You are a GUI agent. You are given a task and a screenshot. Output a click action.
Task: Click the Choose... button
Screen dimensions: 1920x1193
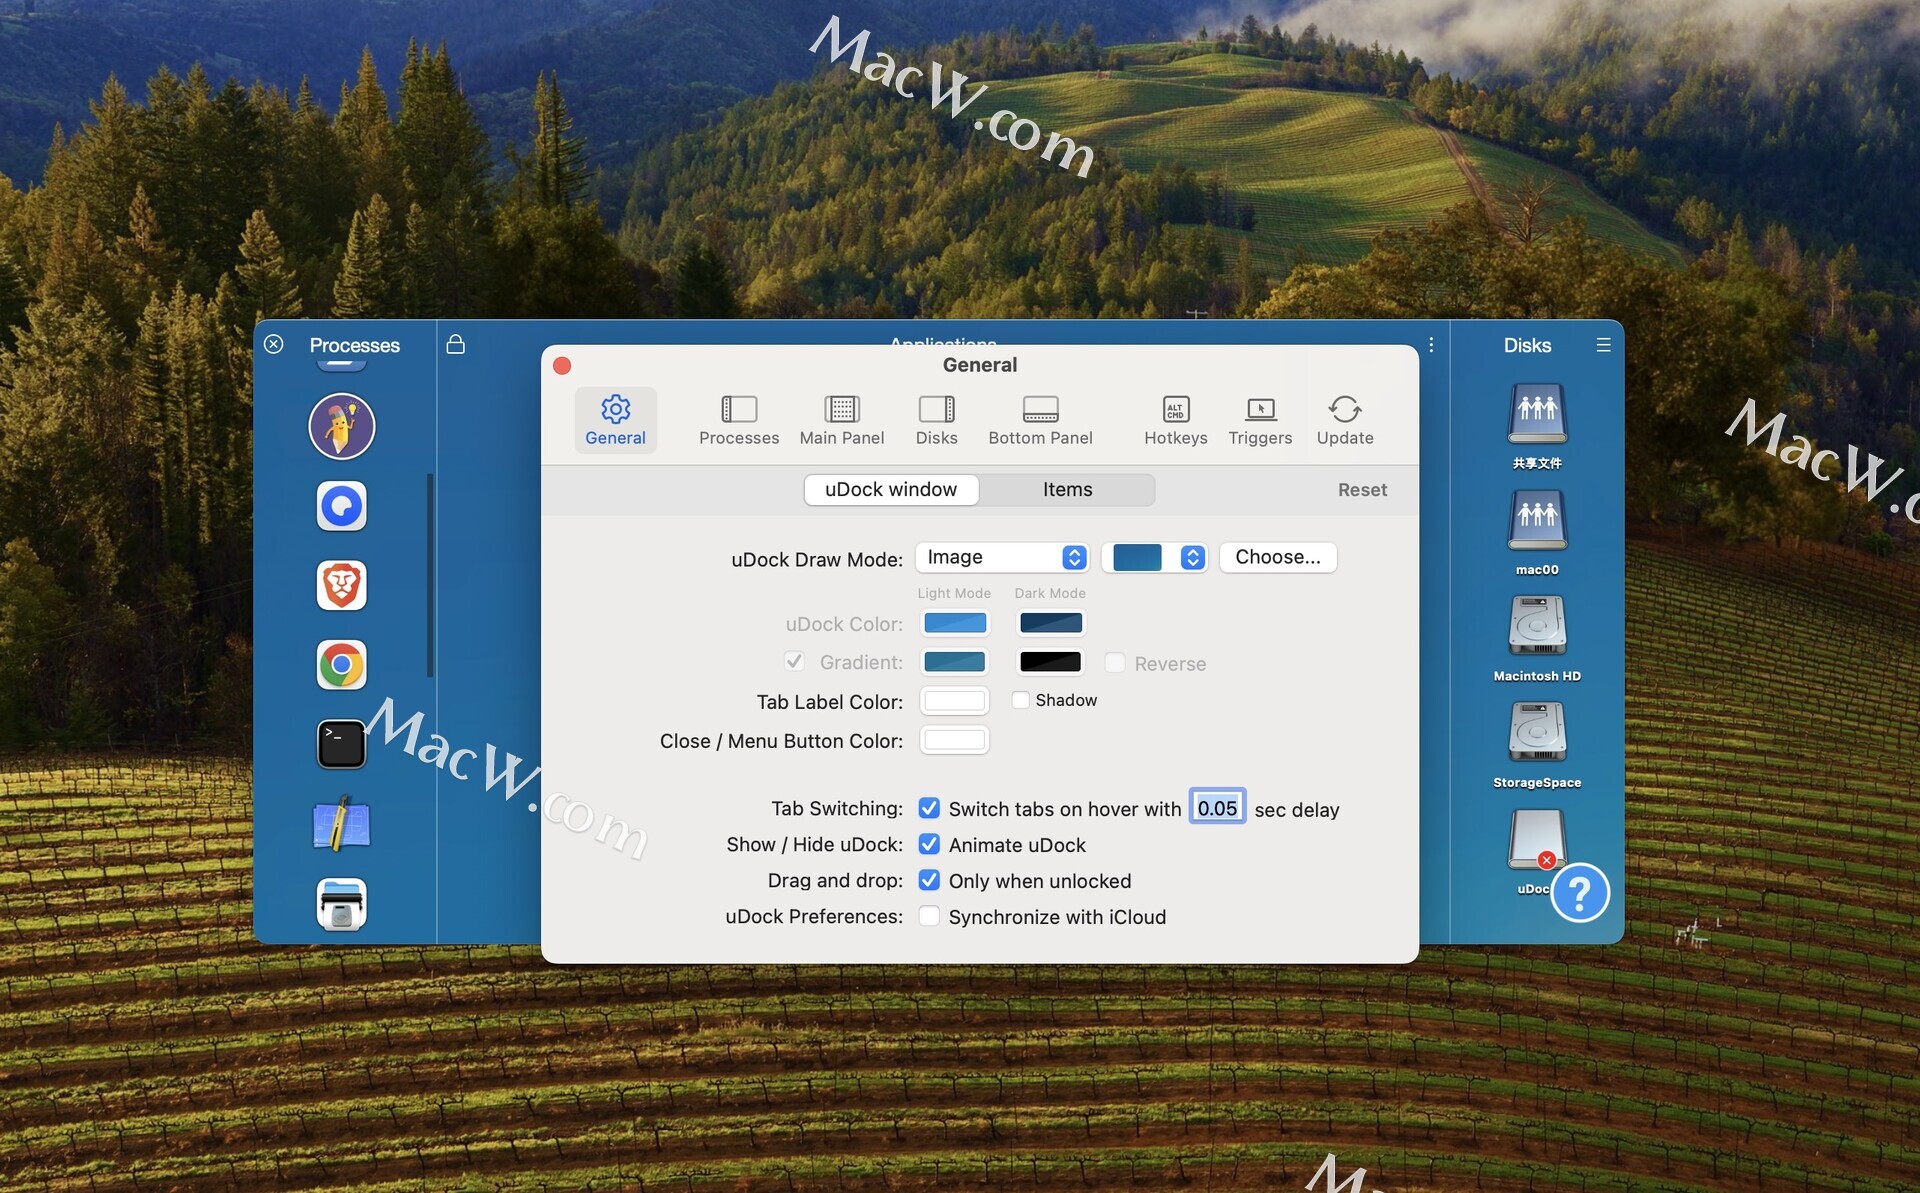pyautogui.click(x=1277, y=557)
